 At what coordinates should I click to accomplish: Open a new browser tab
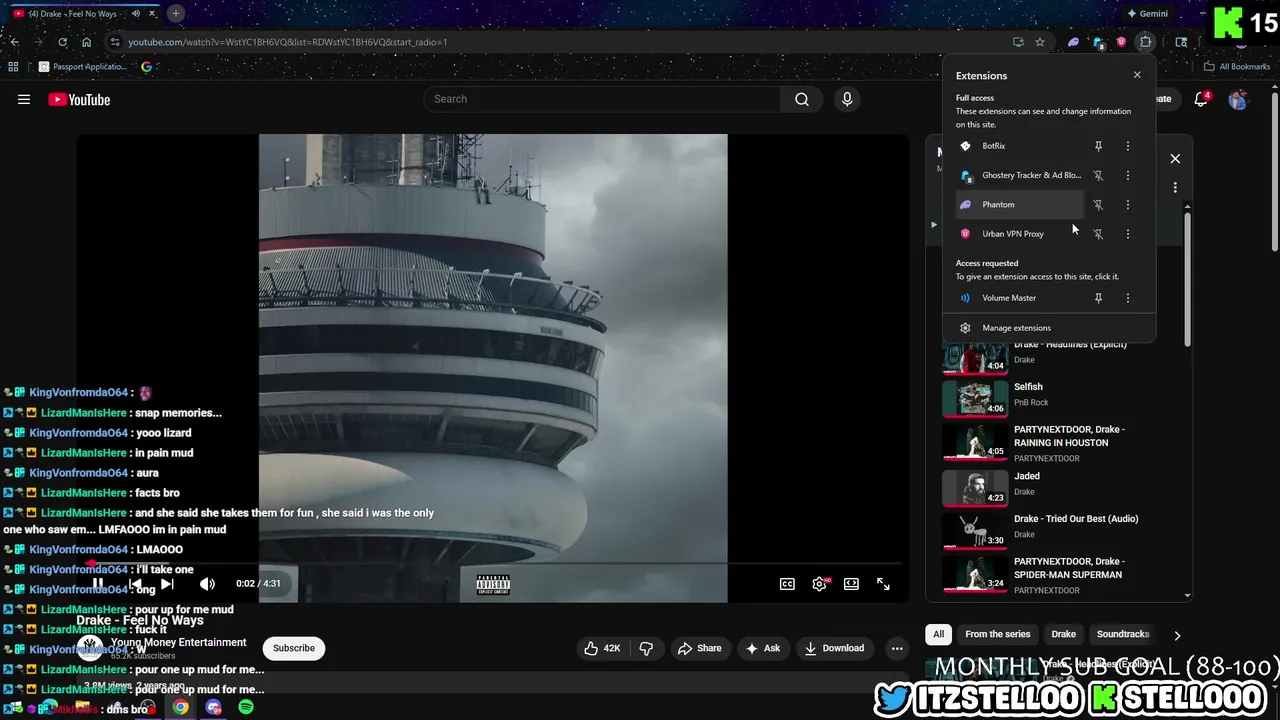175,13
